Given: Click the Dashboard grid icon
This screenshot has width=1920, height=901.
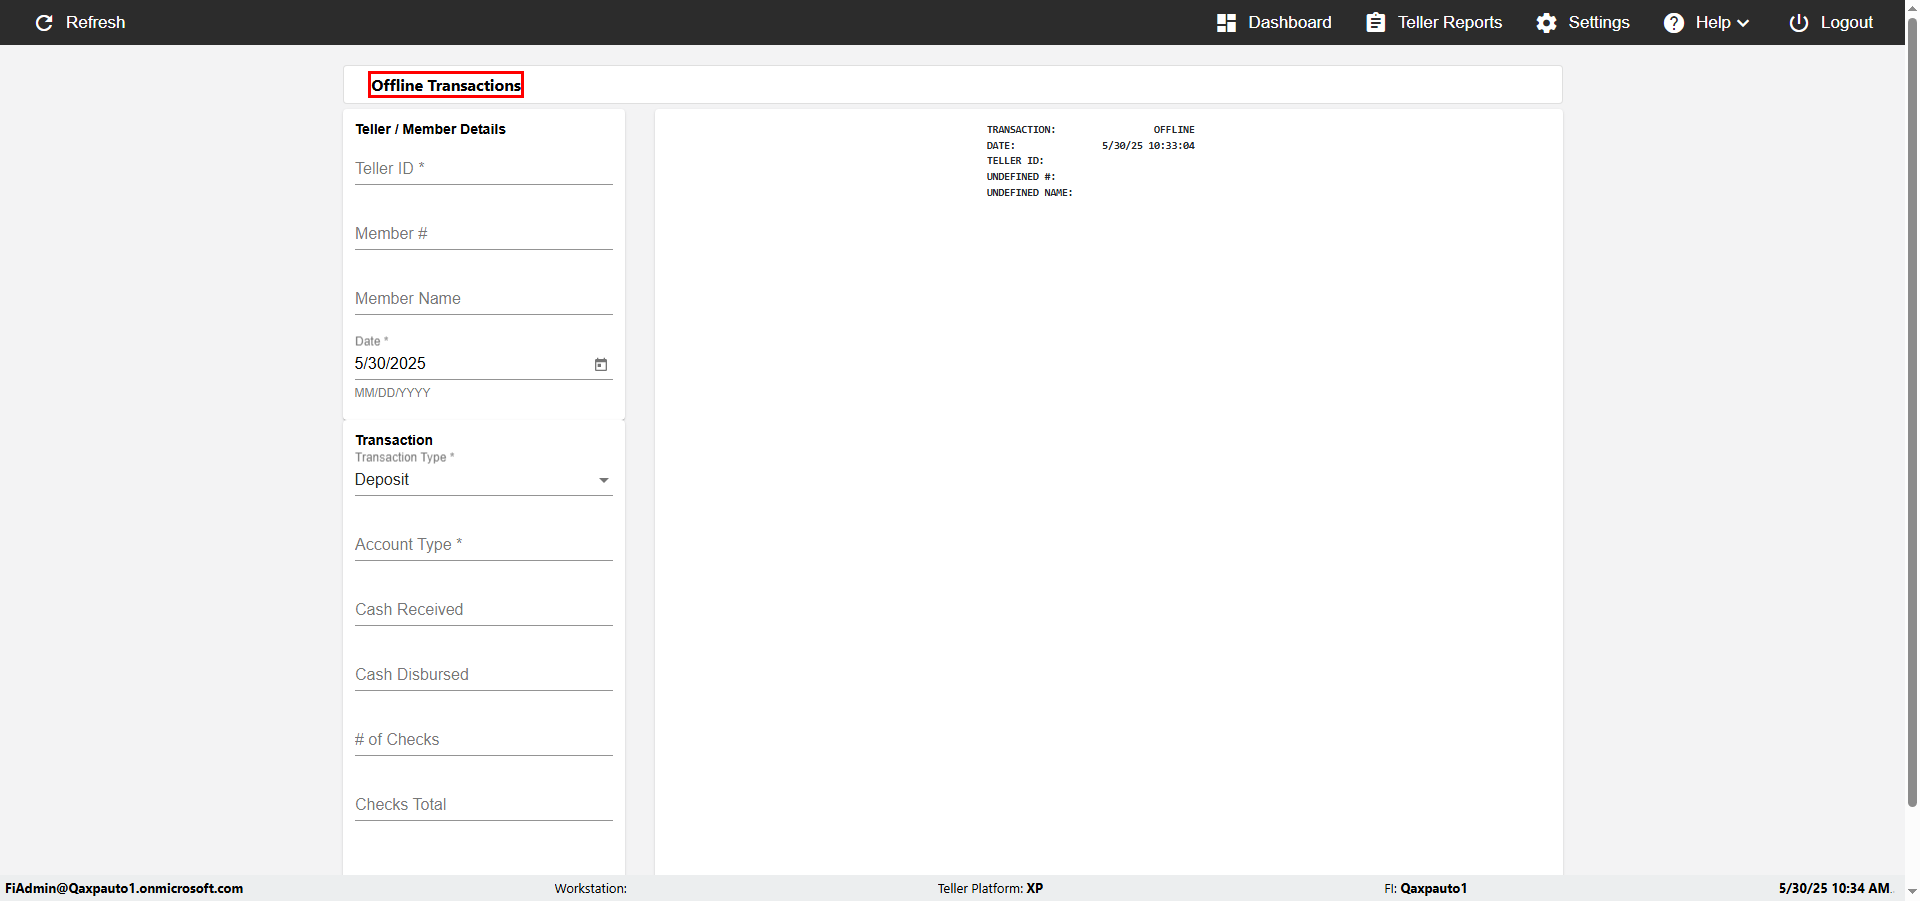Looking at the screenshot, I should coord(1226,22).
